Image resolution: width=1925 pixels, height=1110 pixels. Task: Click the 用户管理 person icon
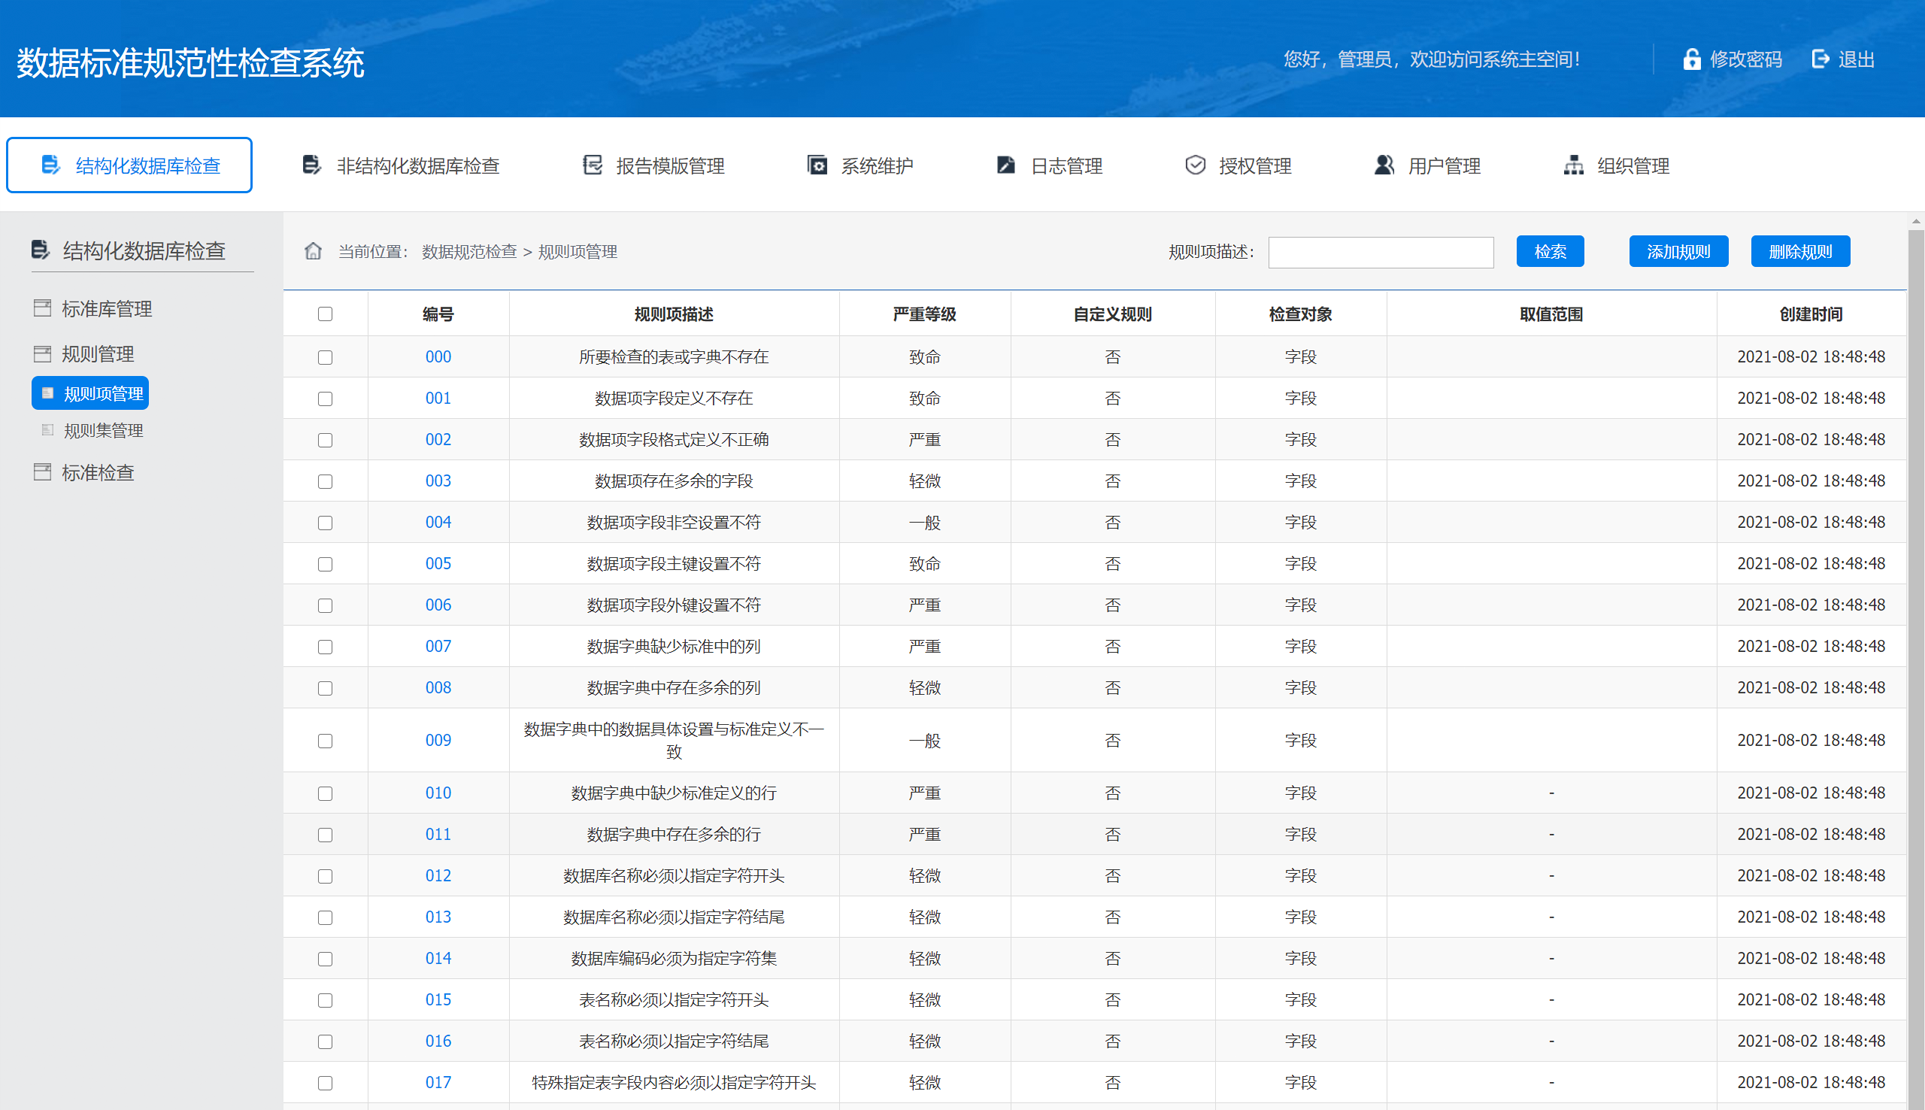(1384, 165)
